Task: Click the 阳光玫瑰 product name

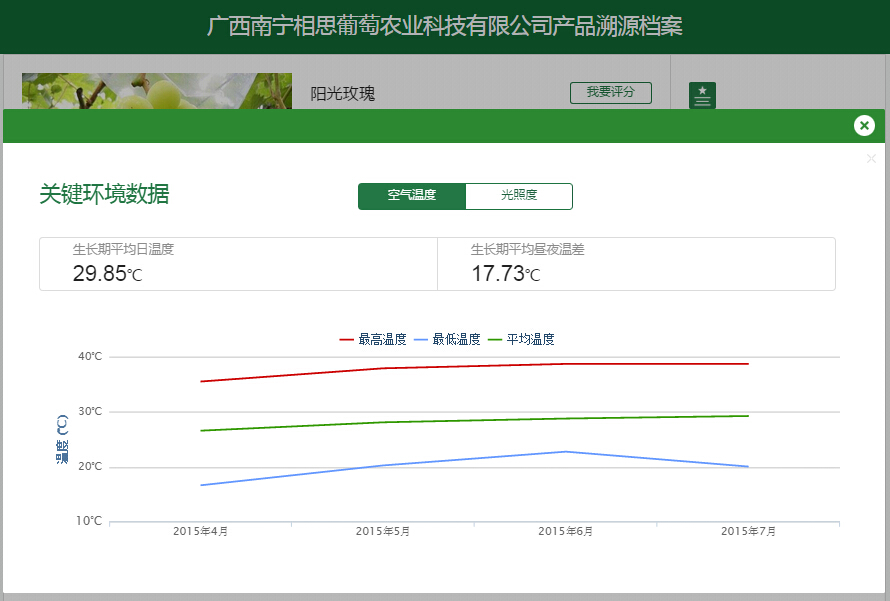Action: point(342,94)
